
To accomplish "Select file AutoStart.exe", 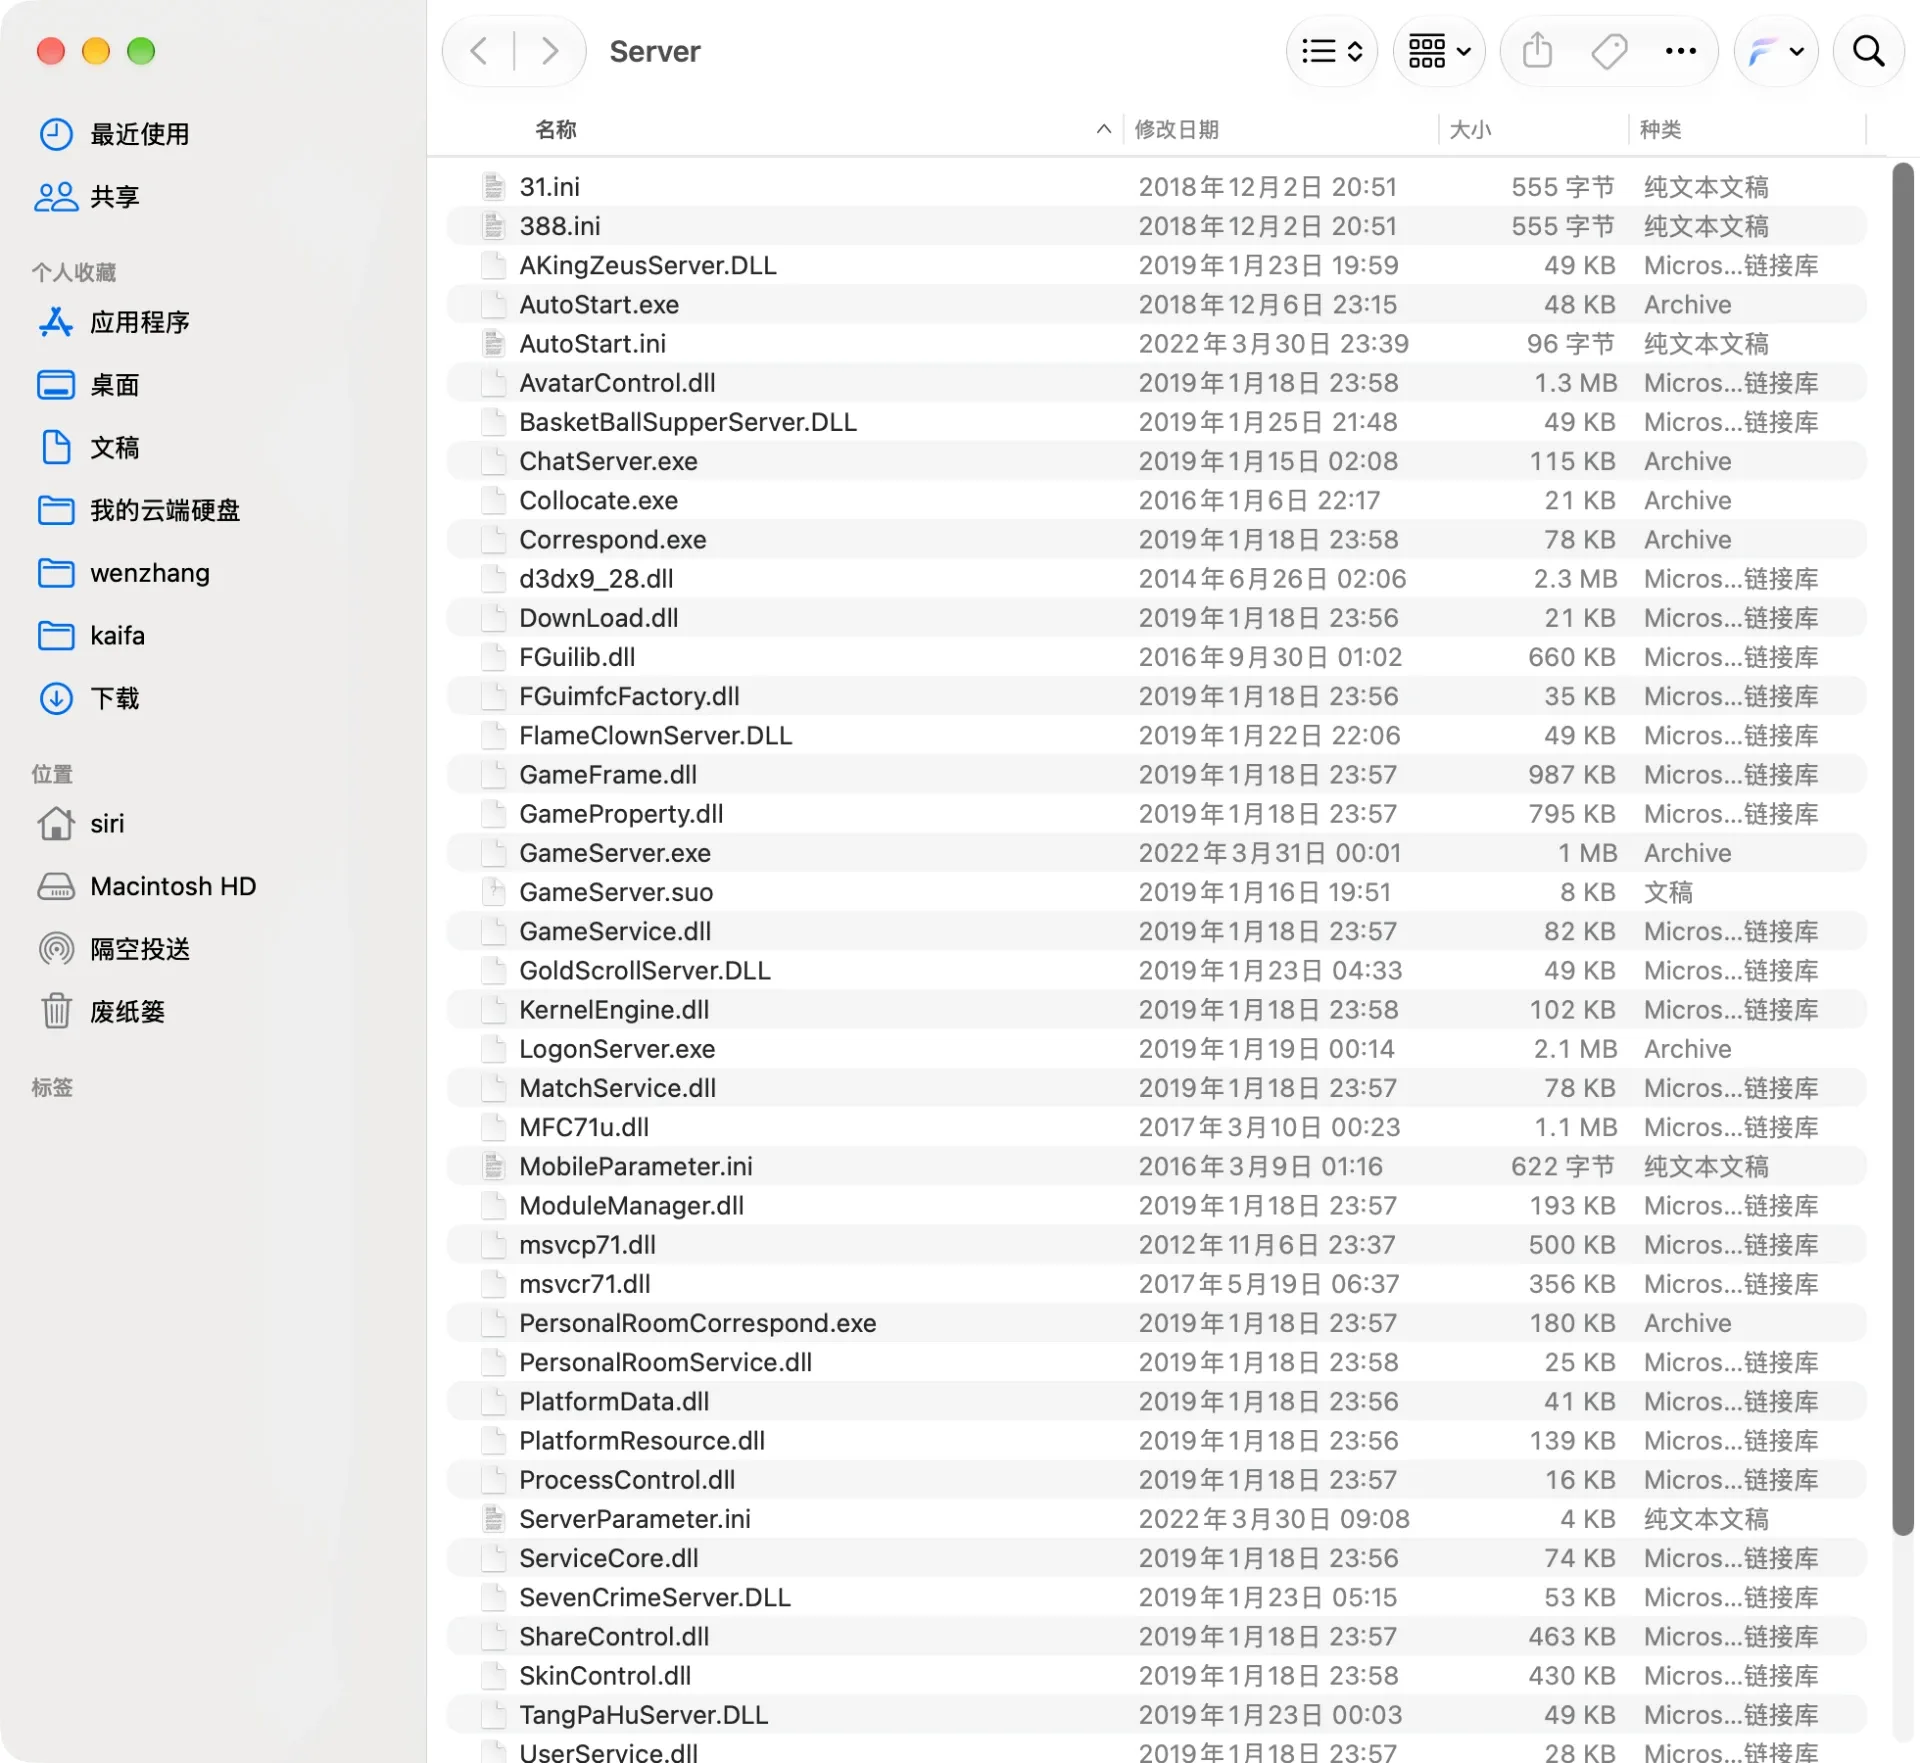I will 1156,305.
